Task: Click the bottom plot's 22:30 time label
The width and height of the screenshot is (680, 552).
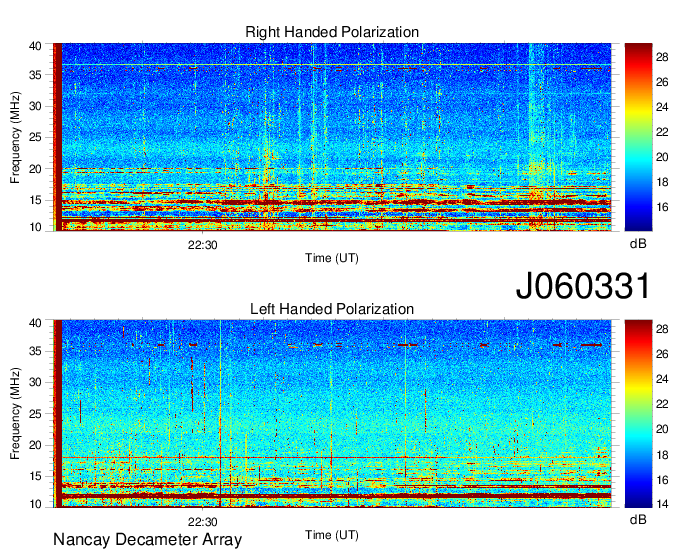Action: [203, 522]
